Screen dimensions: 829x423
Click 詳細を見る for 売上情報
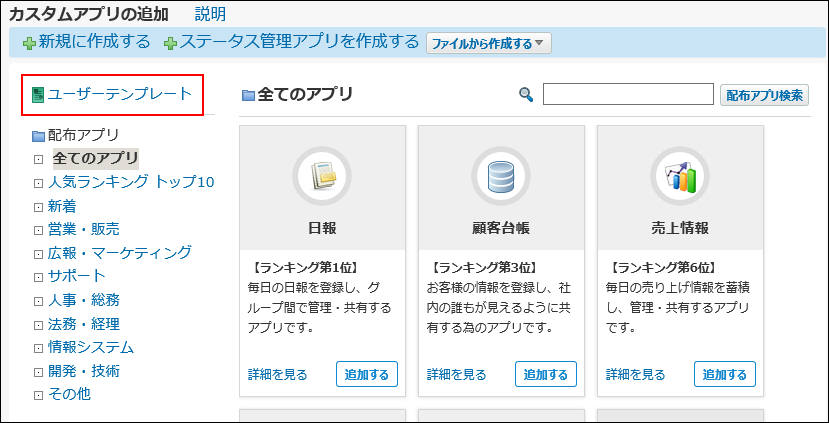635,375
